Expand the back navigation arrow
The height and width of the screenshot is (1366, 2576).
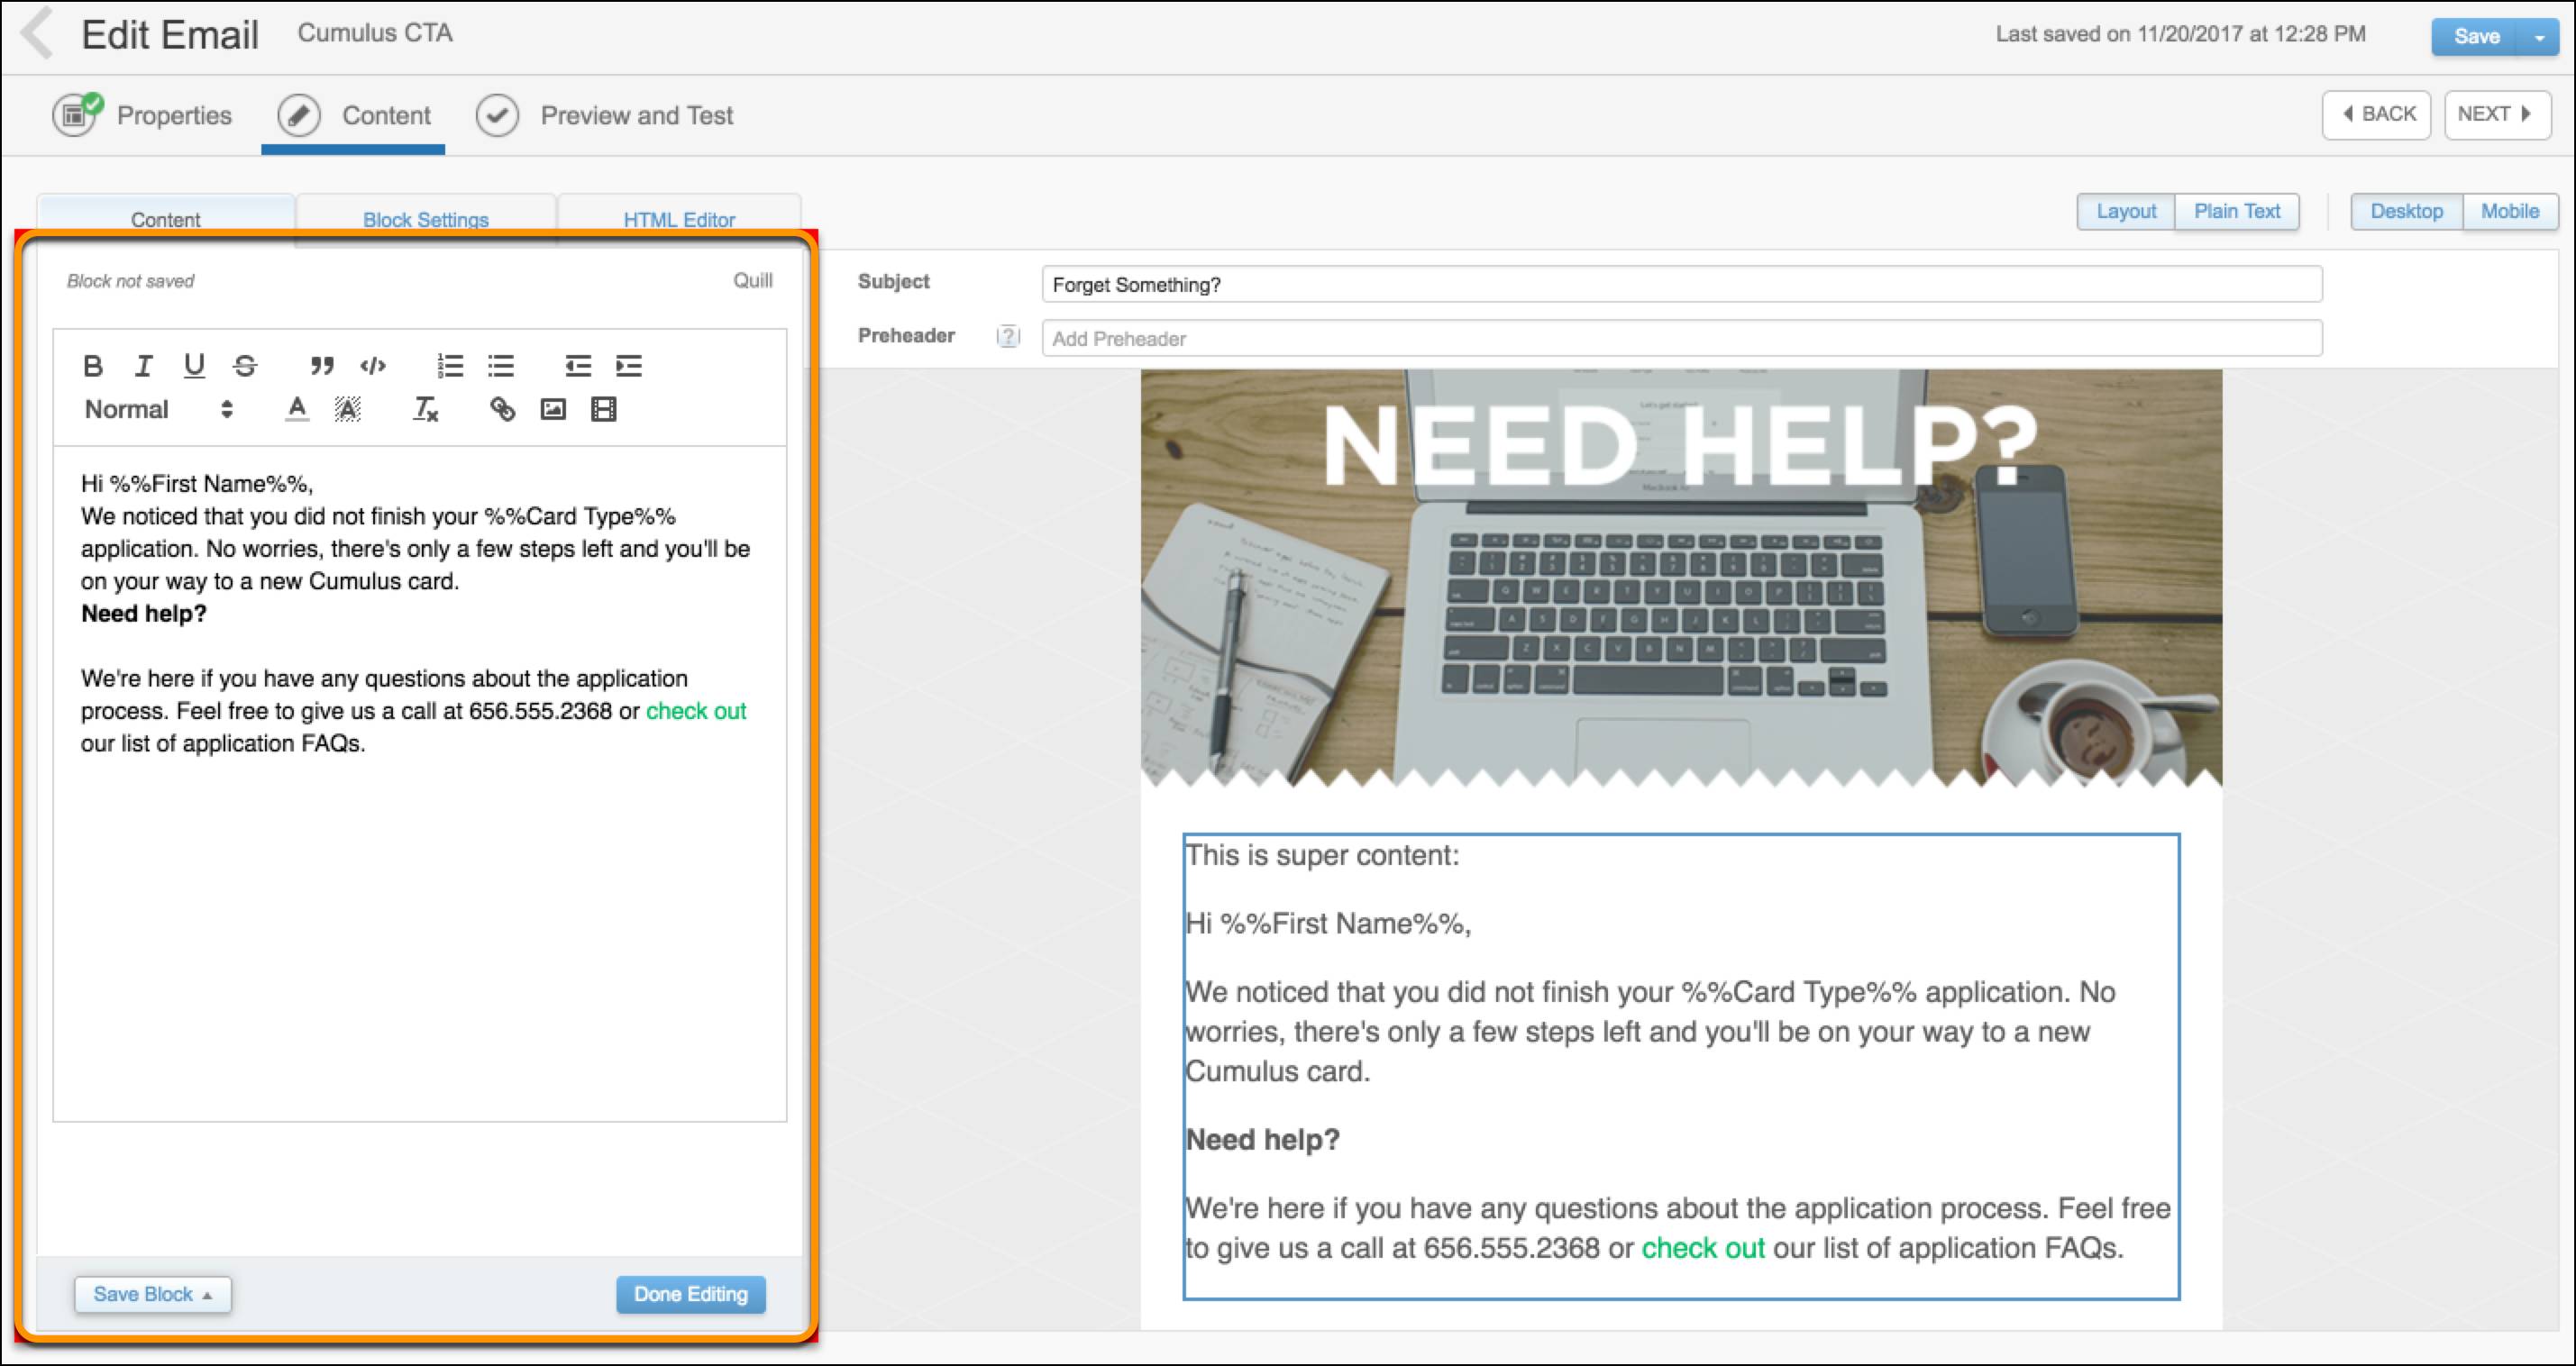[39, 32]
